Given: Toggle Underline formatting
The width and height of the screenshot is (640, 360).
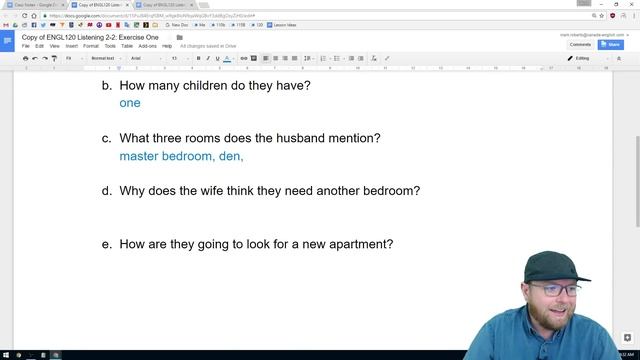Looking at the screenshot, I should pyautogui.click(x=217, y=58).
